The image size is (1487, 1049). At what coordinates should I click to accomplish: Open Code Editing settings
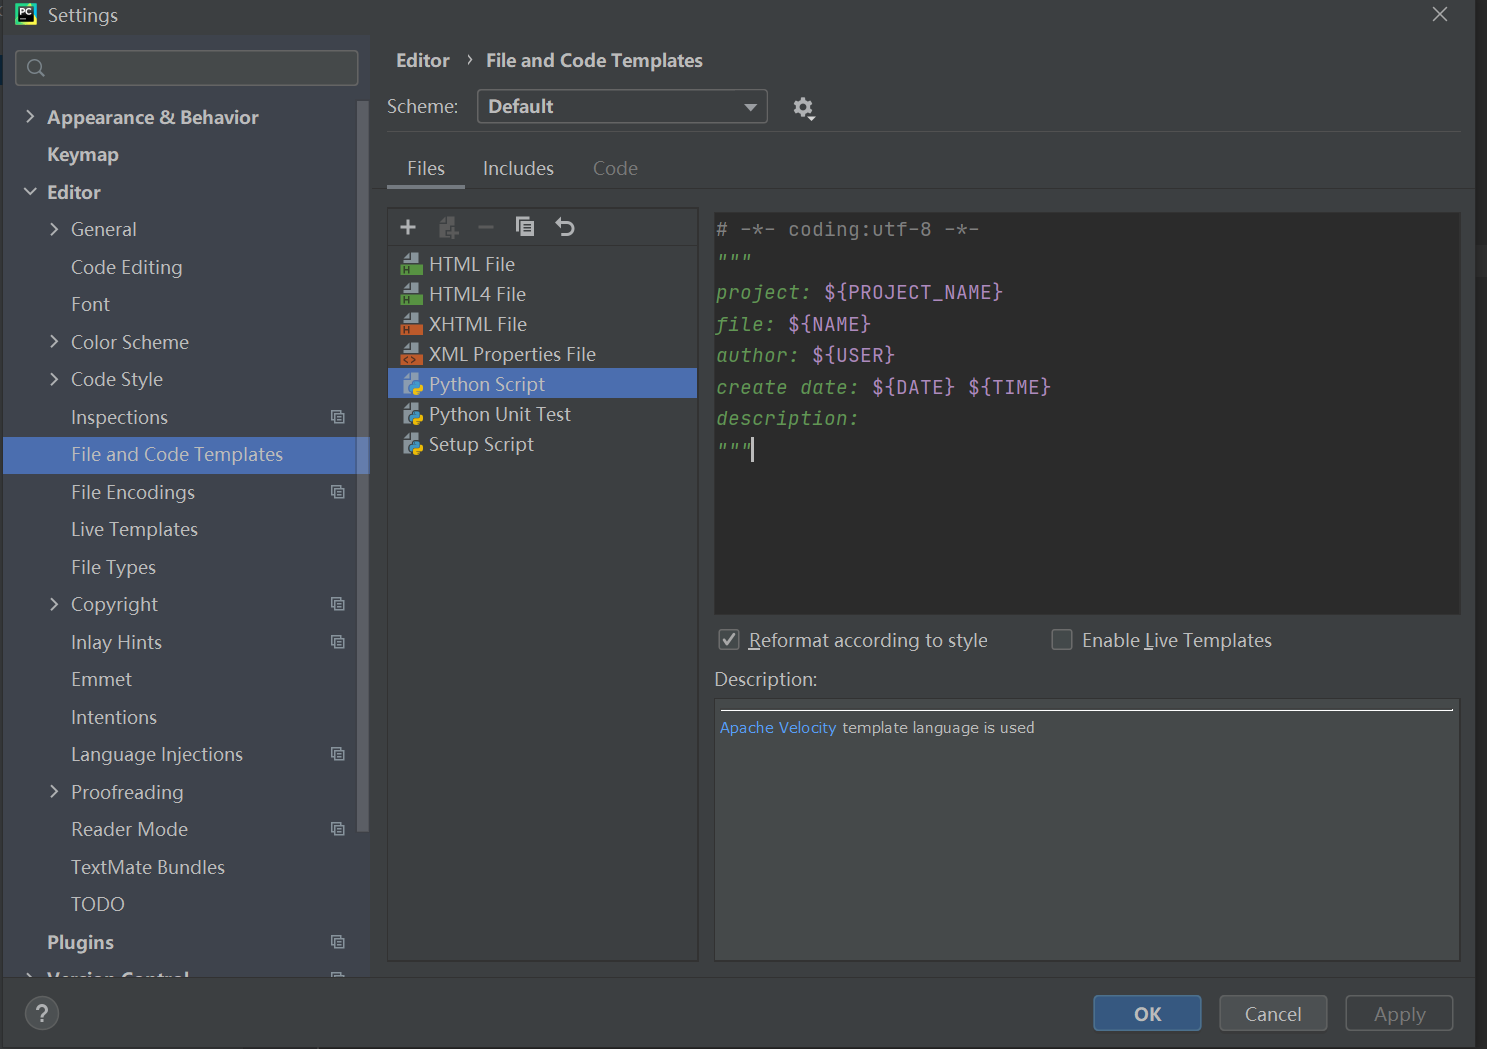tap(127, 267)
